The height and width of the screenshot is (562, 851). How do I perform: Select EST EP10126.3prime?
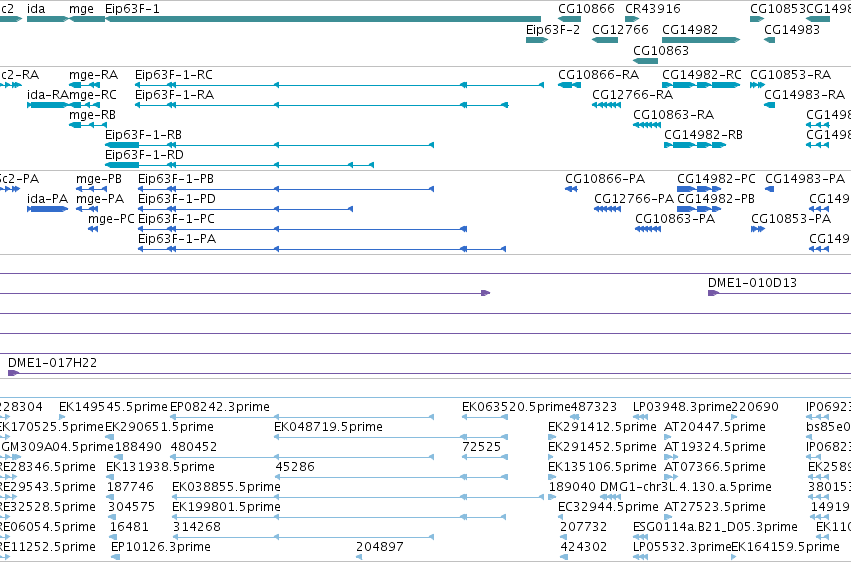click(115, 557)
